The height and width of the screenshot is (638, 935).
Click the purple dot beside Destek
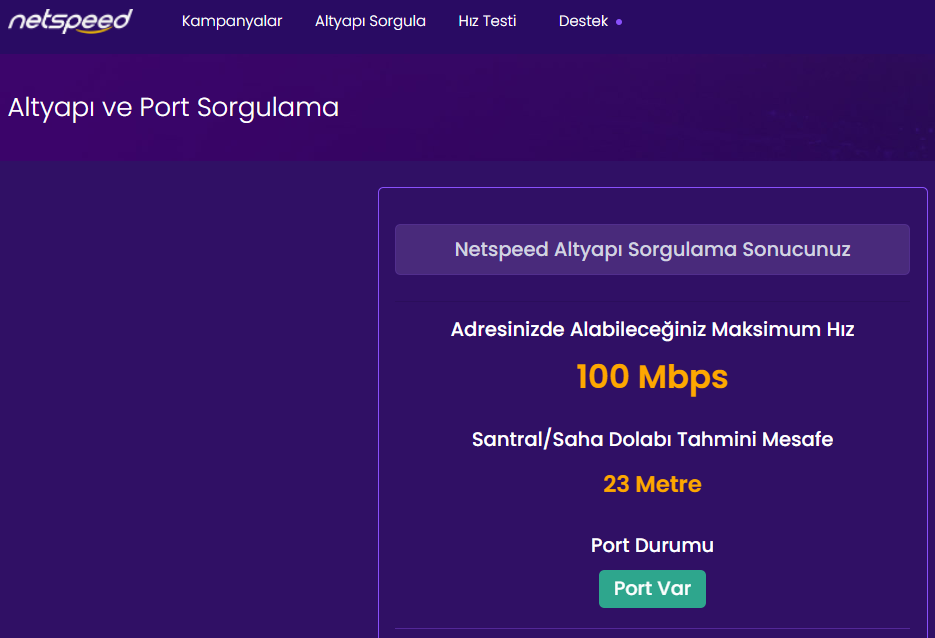point(619,22)
